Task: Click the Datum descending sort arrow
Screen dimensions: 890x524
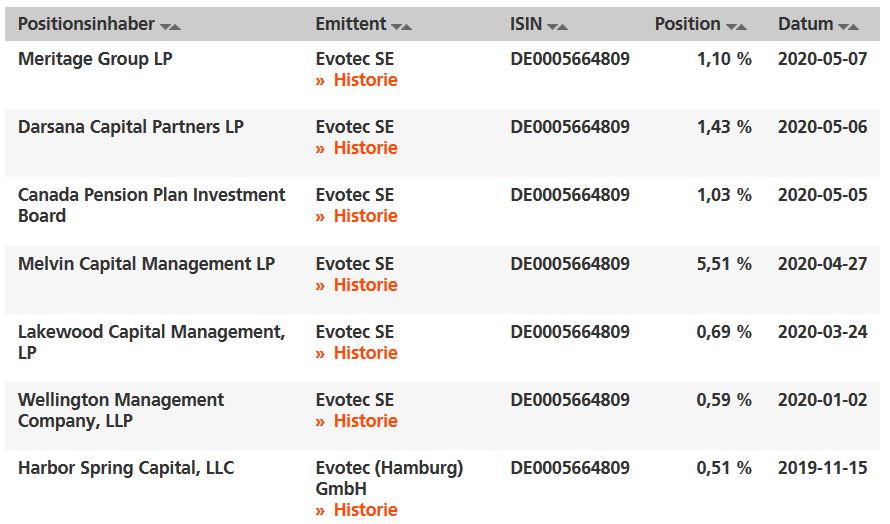Action: [x=843, y=26]
